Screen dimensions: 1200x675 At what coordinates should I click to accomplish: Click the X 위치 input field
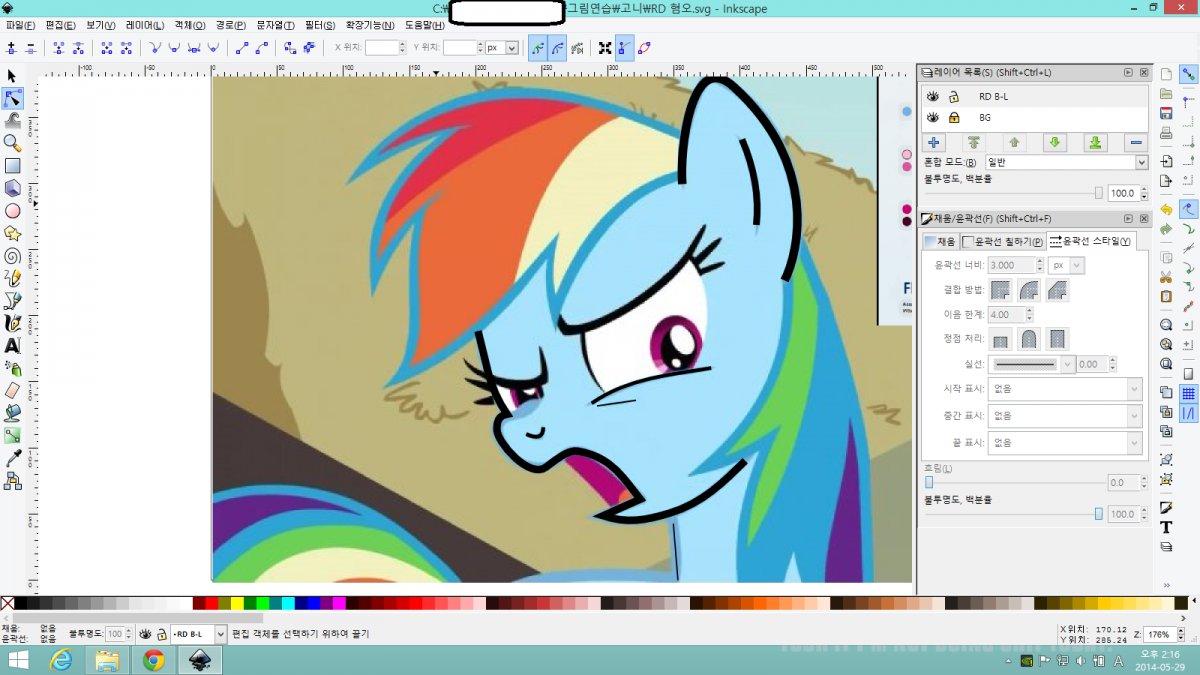[x=382, y=47]
